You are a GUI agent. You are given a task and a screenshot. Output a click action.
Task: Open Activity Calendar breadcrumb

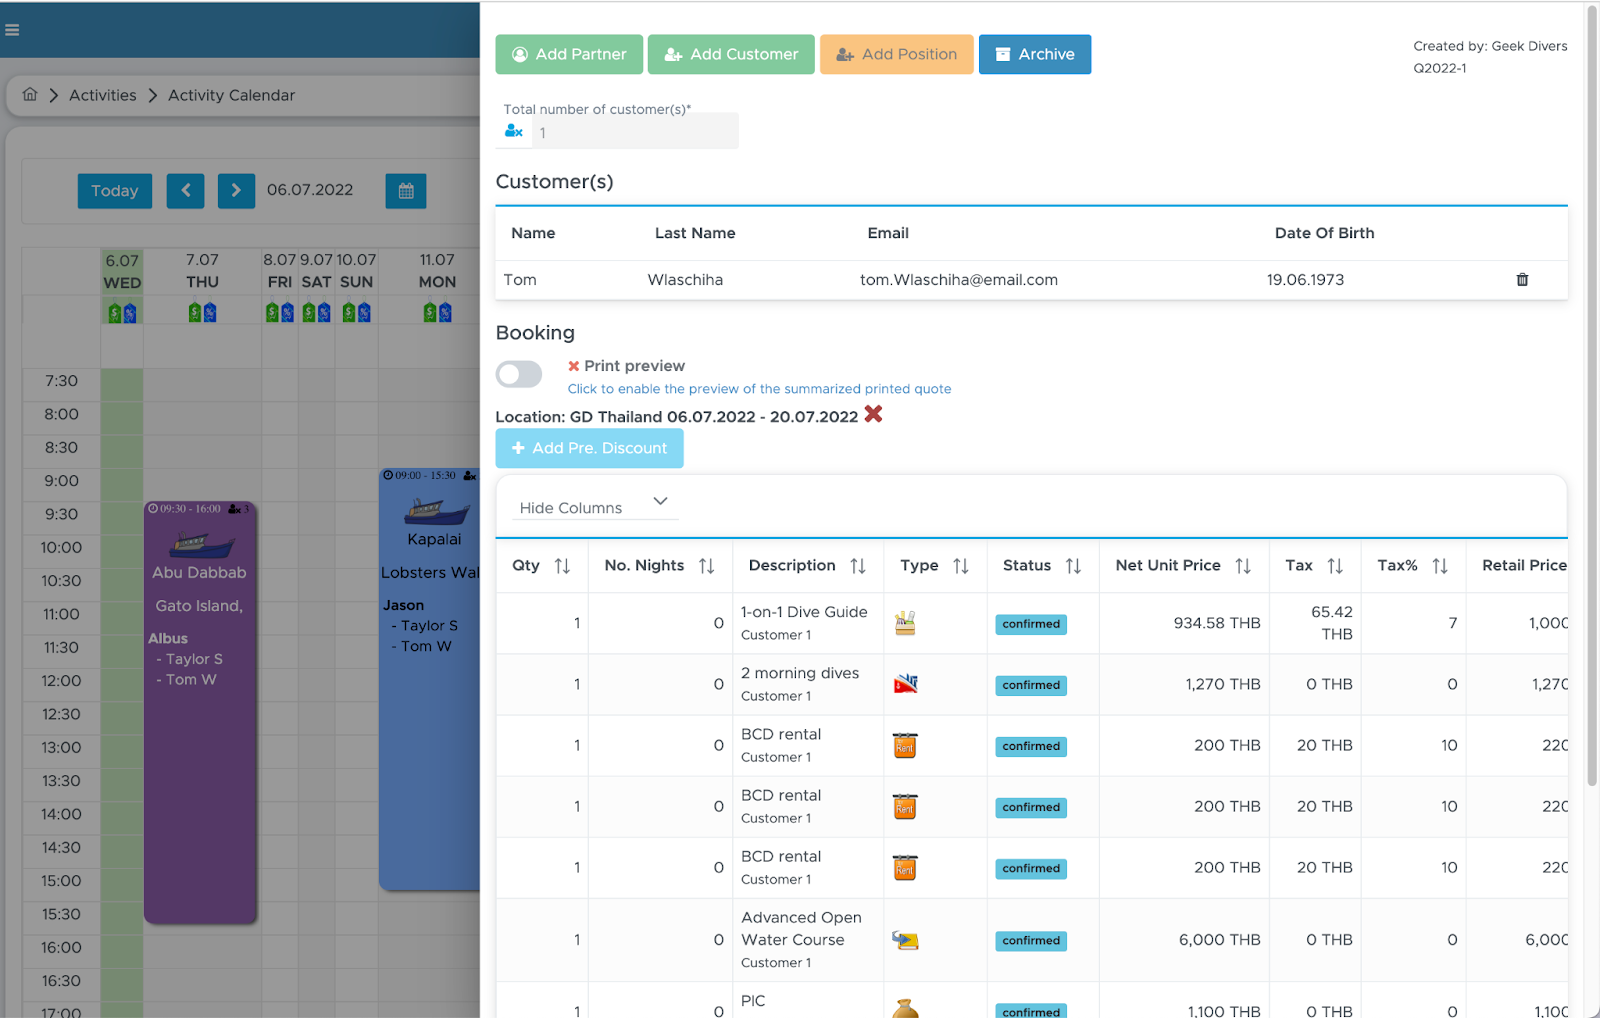pyautogui.click(x=231, y=95)
